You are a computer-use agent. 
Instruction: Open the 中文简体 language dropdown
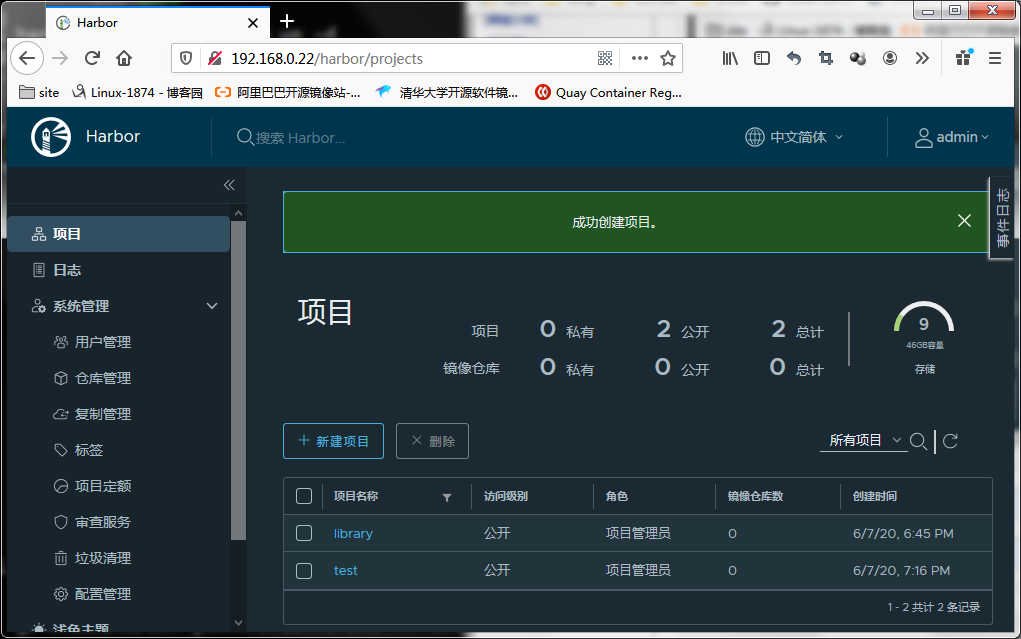pos(794,137)
